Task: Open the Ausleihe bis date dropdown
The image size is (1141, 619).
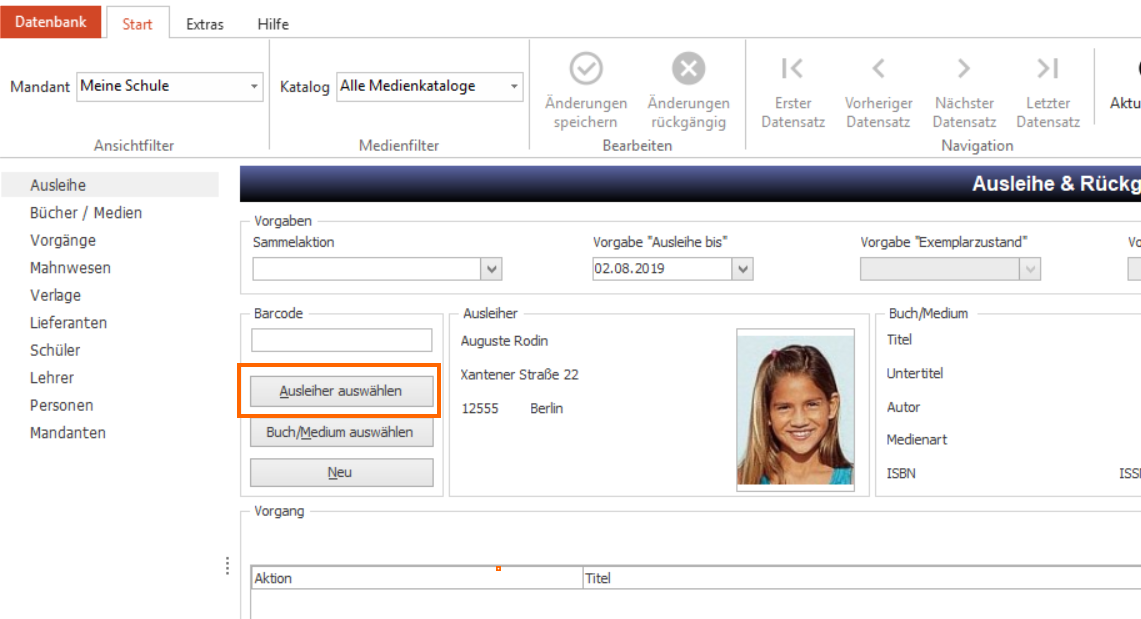Action: (742, 269)
